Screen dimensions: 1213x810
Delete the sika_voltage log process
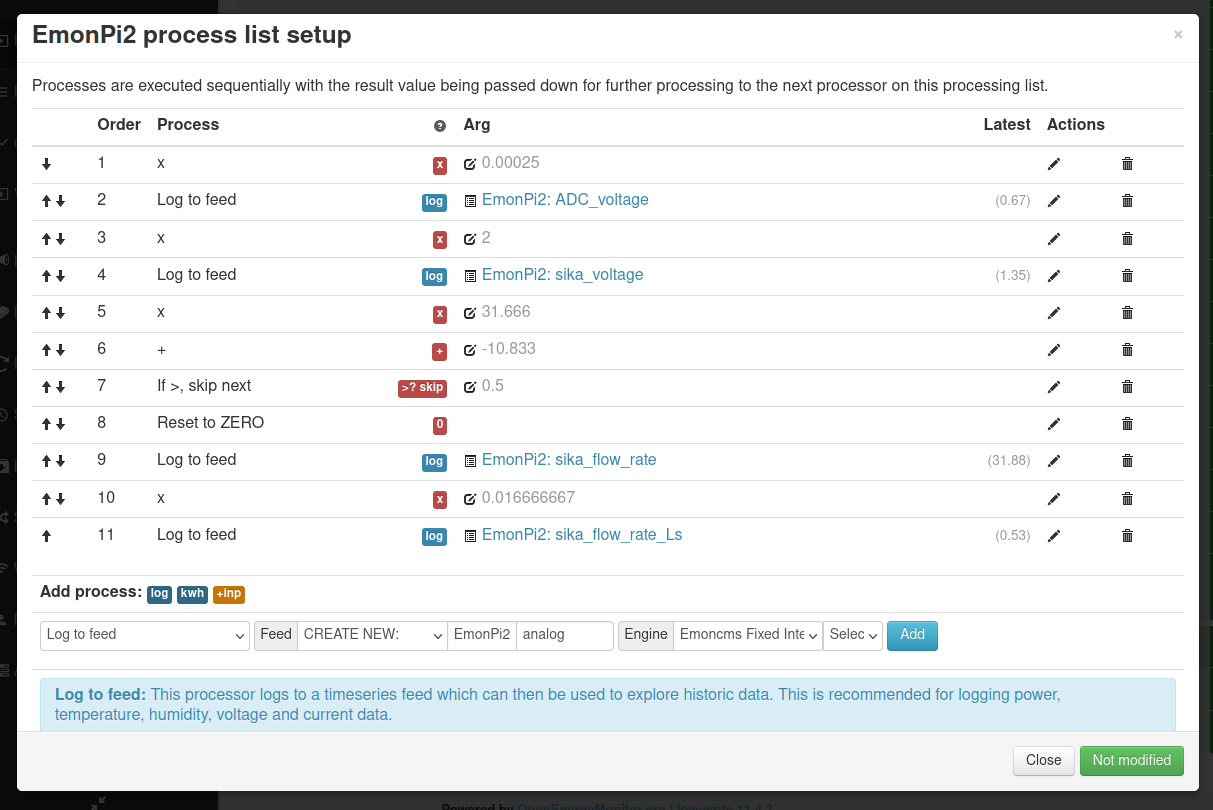coord(1127,276)
